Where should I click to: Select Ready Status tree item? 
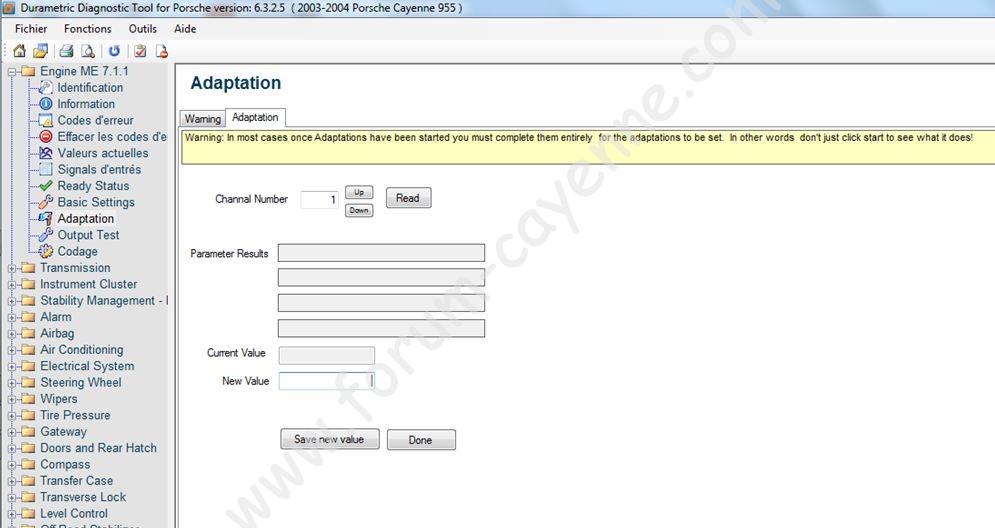tap(93, 186)
